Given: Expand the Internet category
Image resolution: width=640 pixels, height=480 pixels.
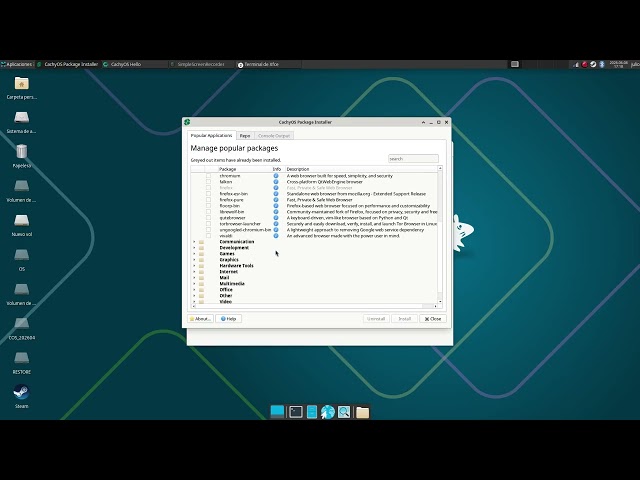Looking at the screenshot, I should tap(194, 272).
